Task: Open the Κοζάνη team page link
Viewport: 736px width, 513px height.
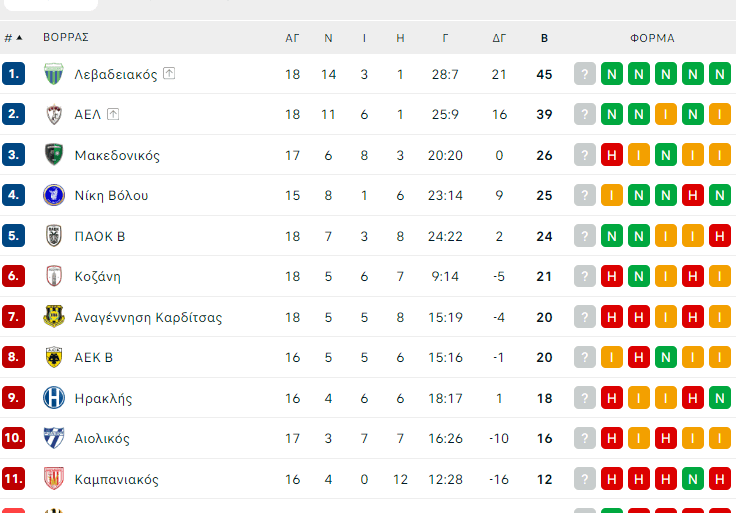Action: (97, 277)
